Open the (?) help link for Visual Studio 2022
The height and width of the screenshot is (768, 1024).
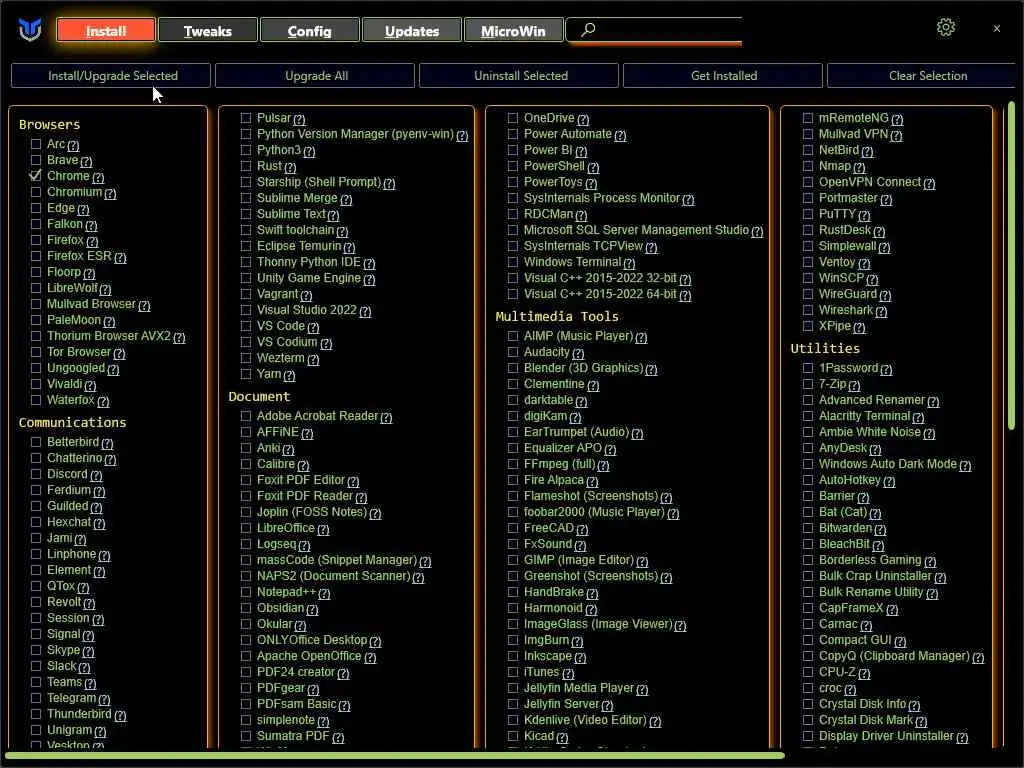point(365,312)
